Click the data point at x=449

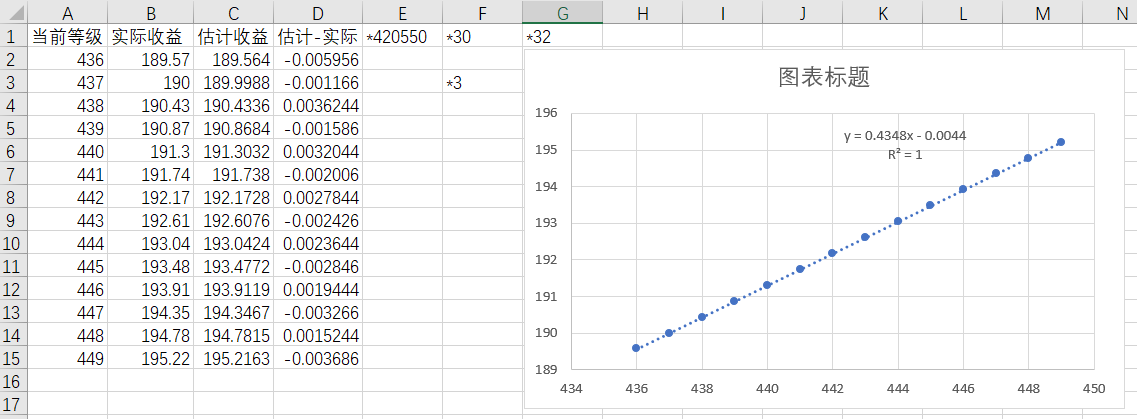coord(1060,142)
